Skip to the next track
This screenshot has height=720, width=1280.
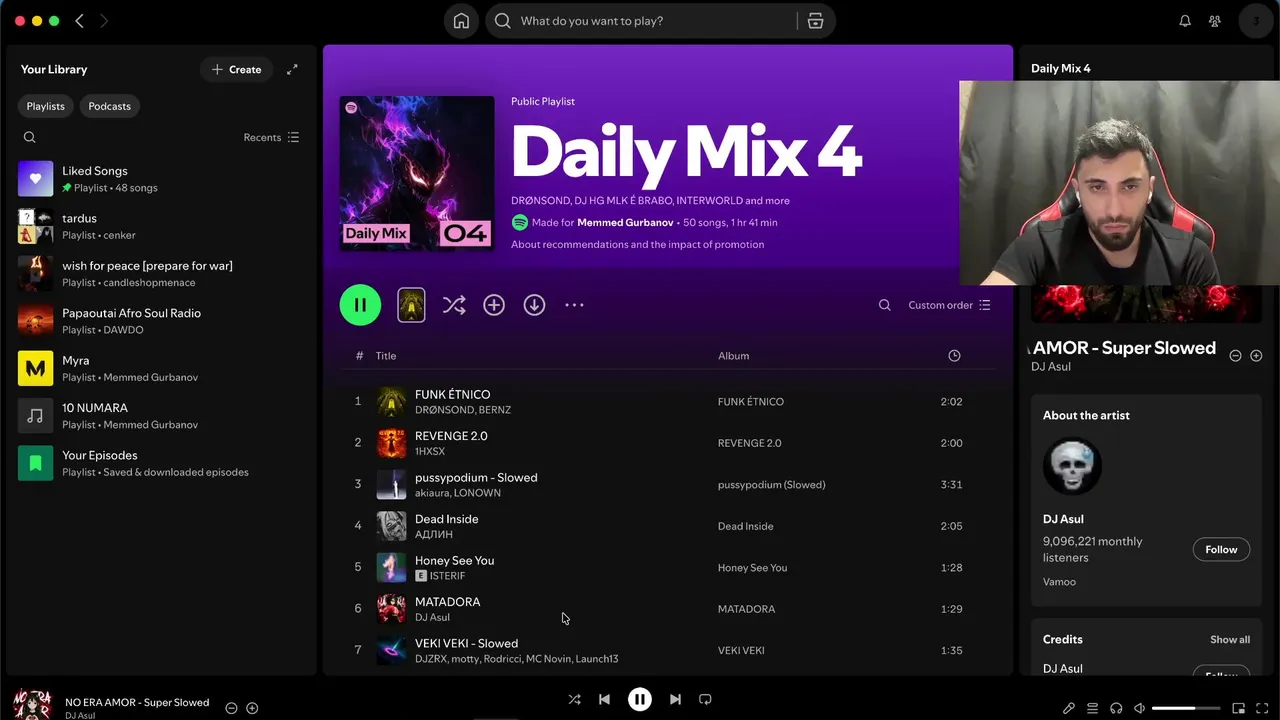pyautogui.click(x=675, y=700)
